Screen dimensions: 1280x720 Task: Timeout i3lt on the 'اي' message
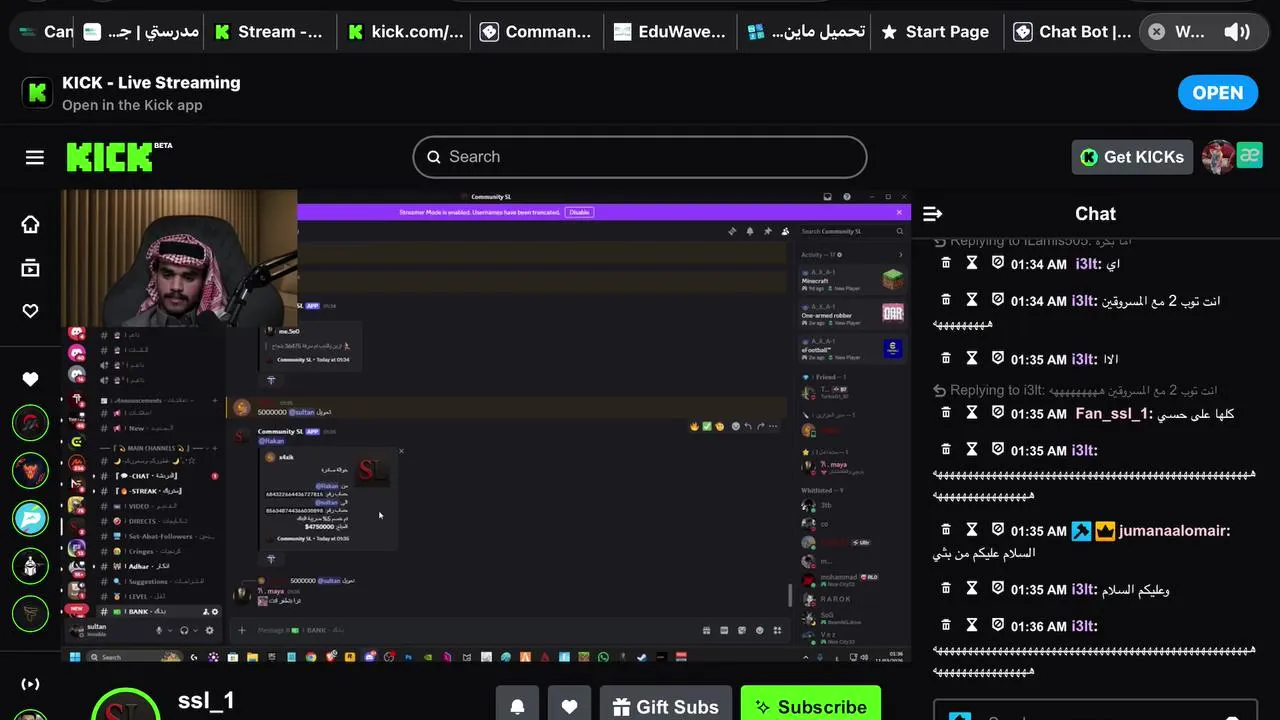pyautogui.click(x=972, y=263)
